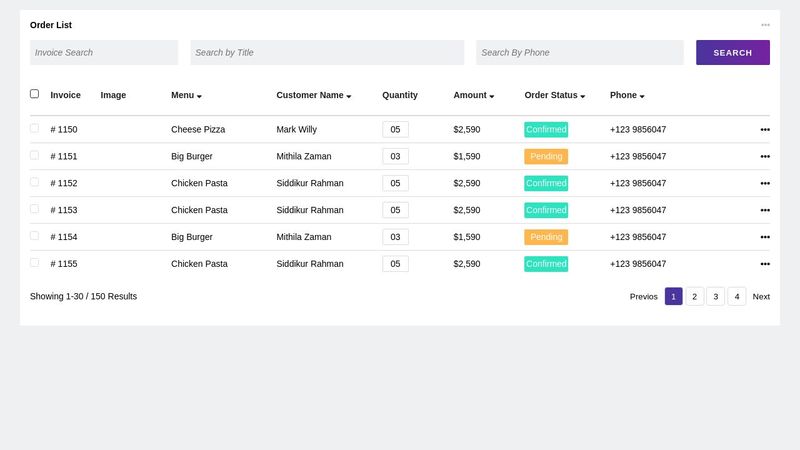Screen dimensions: 800x450
Task: Check the box for invoice # 1150
Action: pyautogui.click(x=34, y=128)
